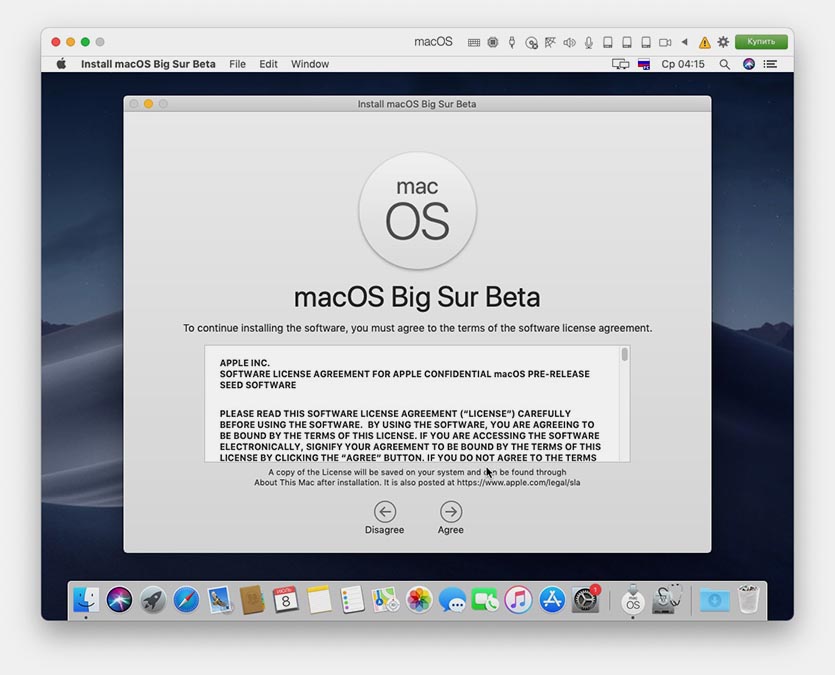
Task: Open the Window menu
Action: point(310,64)
